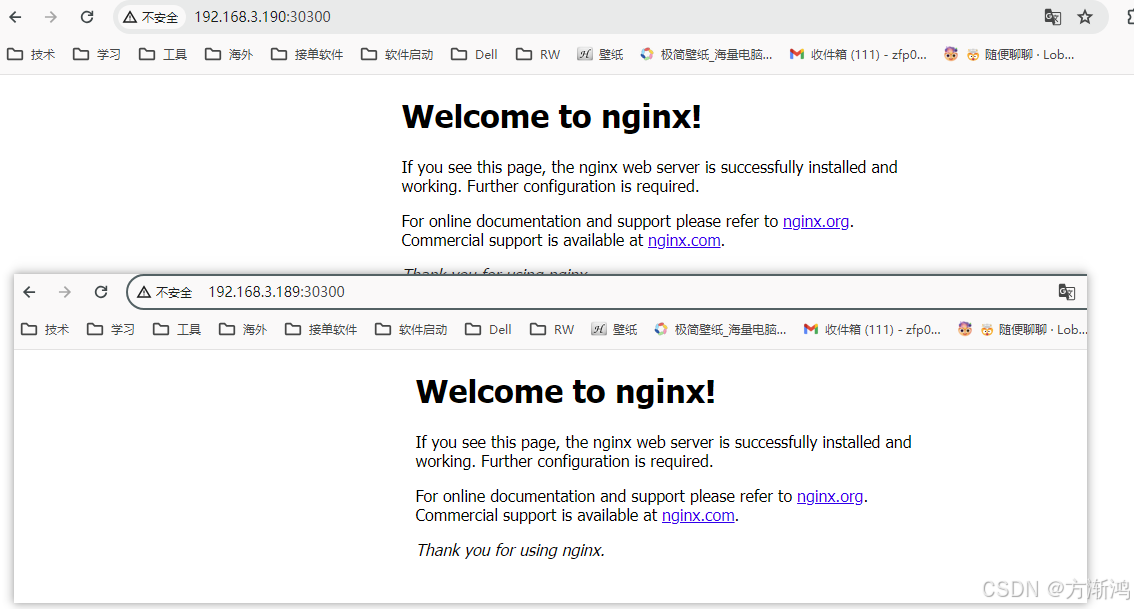Bookmark 192.168.3.190 page with star icon

[1085, 17]
